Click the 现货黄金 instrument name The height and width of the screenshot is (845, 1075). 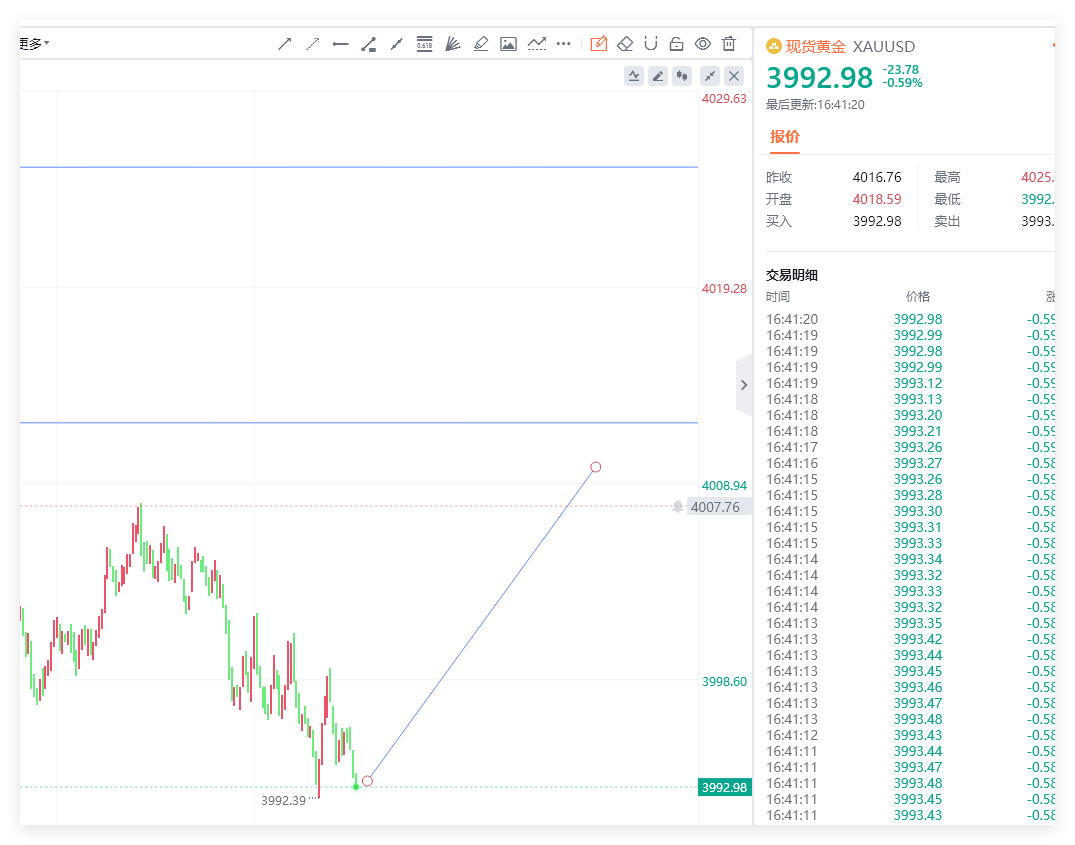point(815,47)
